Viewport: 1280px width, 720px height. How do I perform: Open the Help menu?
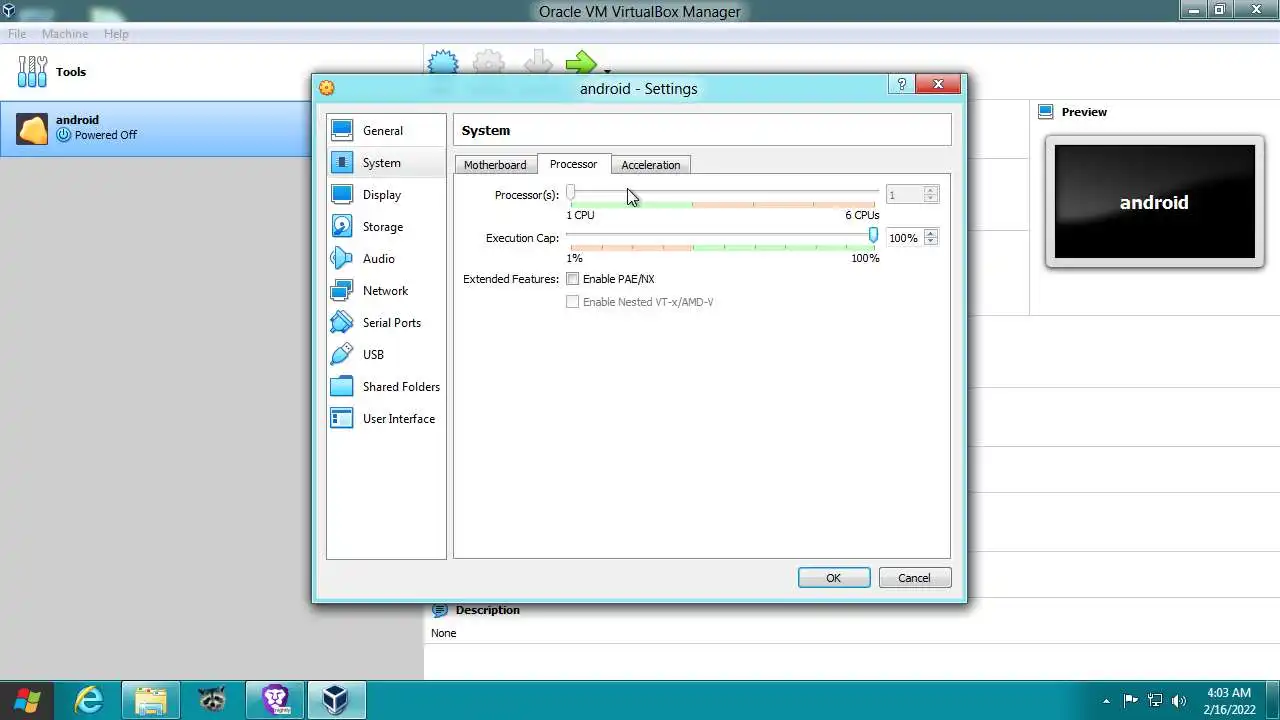click(116, 33)
